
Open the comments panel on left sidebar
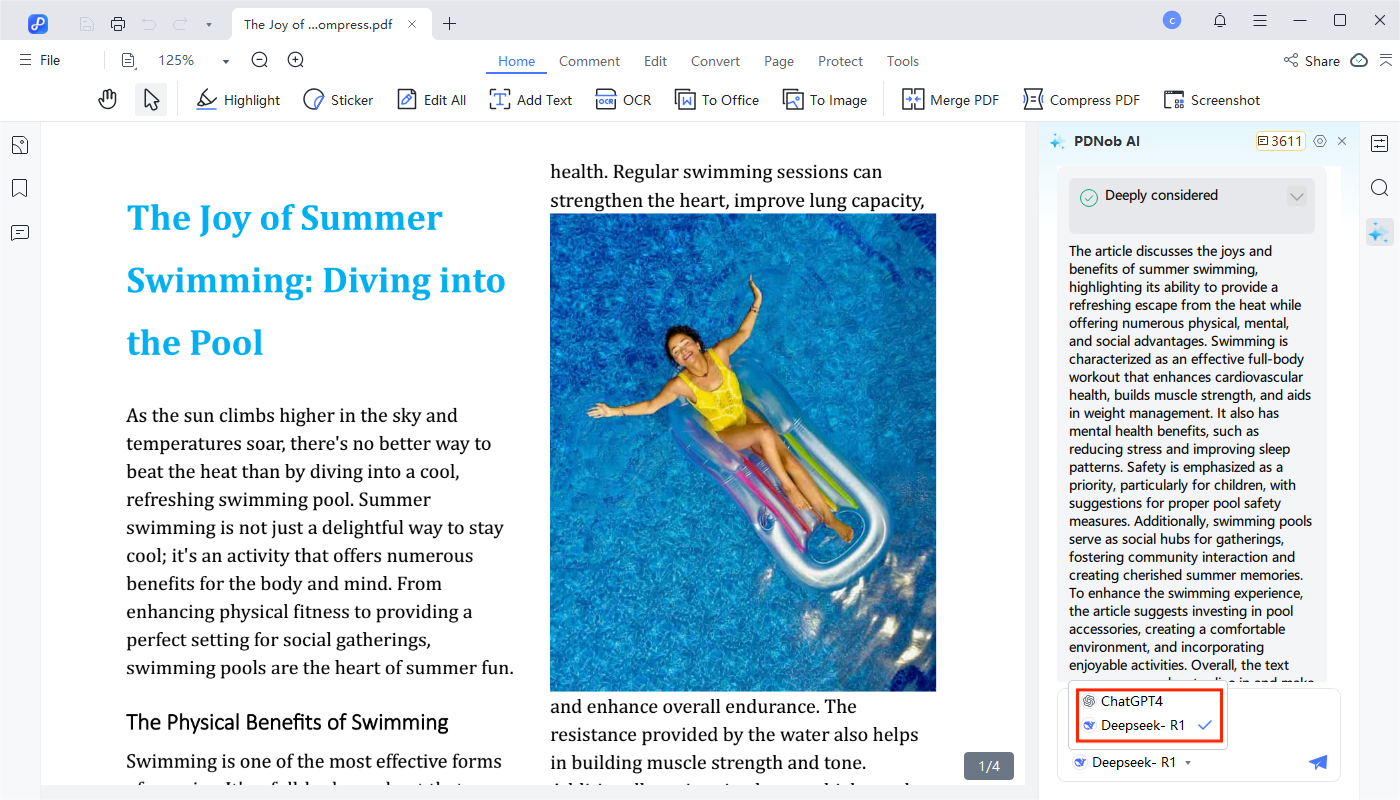pyautogui.click(x=19, y=232)
